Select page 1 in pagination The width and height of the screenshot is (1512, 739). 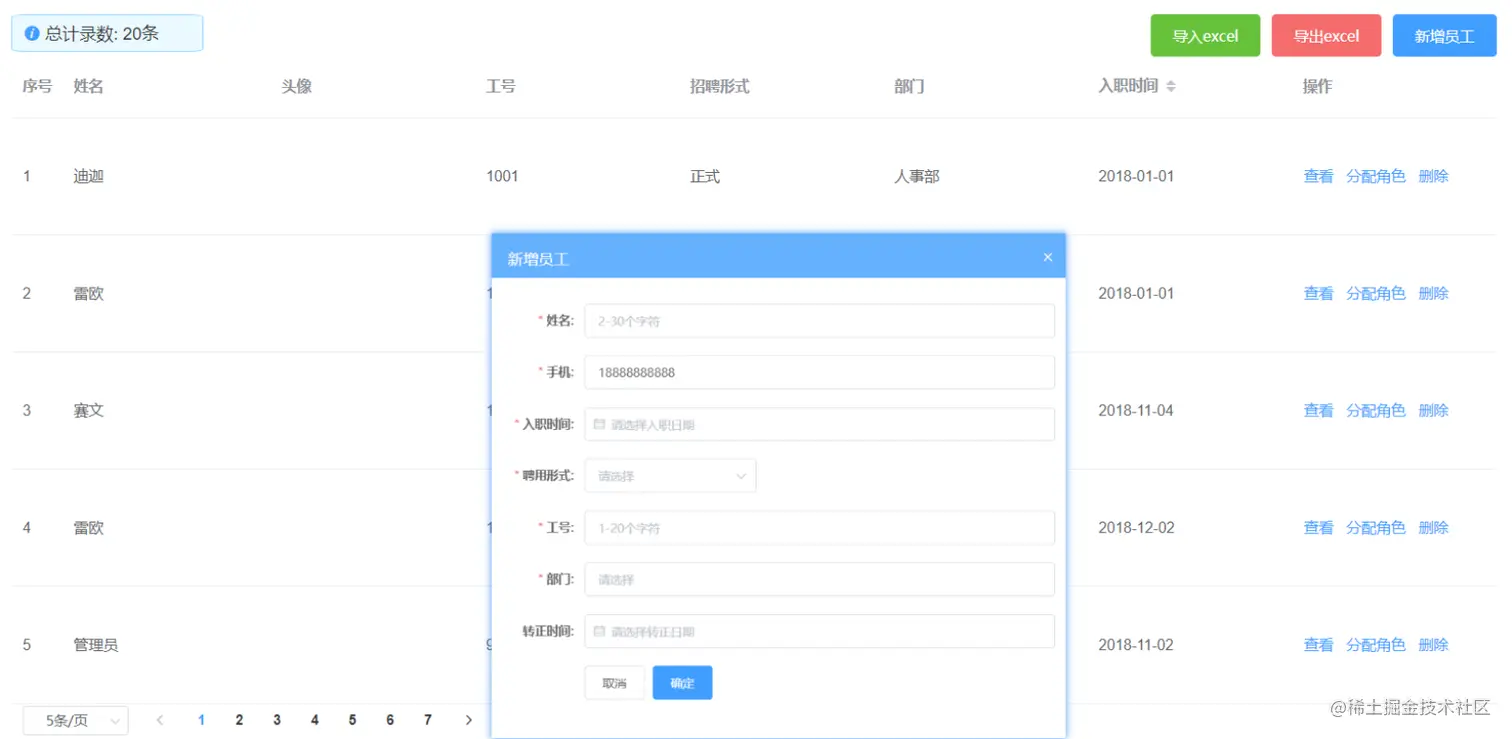[201, 720]
